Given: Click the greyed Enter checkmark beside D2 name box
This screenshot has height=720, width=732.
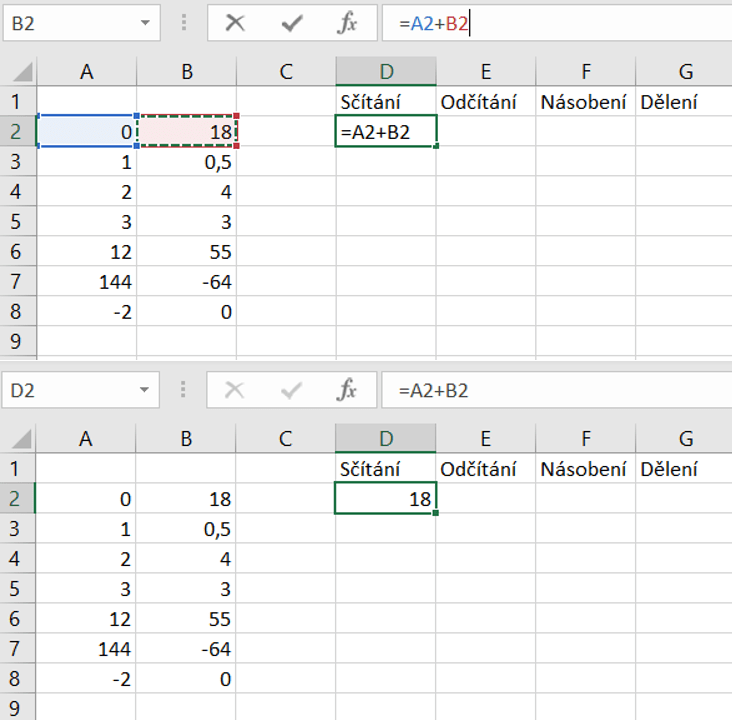Looking at the screenshot, I should point(292,390).
